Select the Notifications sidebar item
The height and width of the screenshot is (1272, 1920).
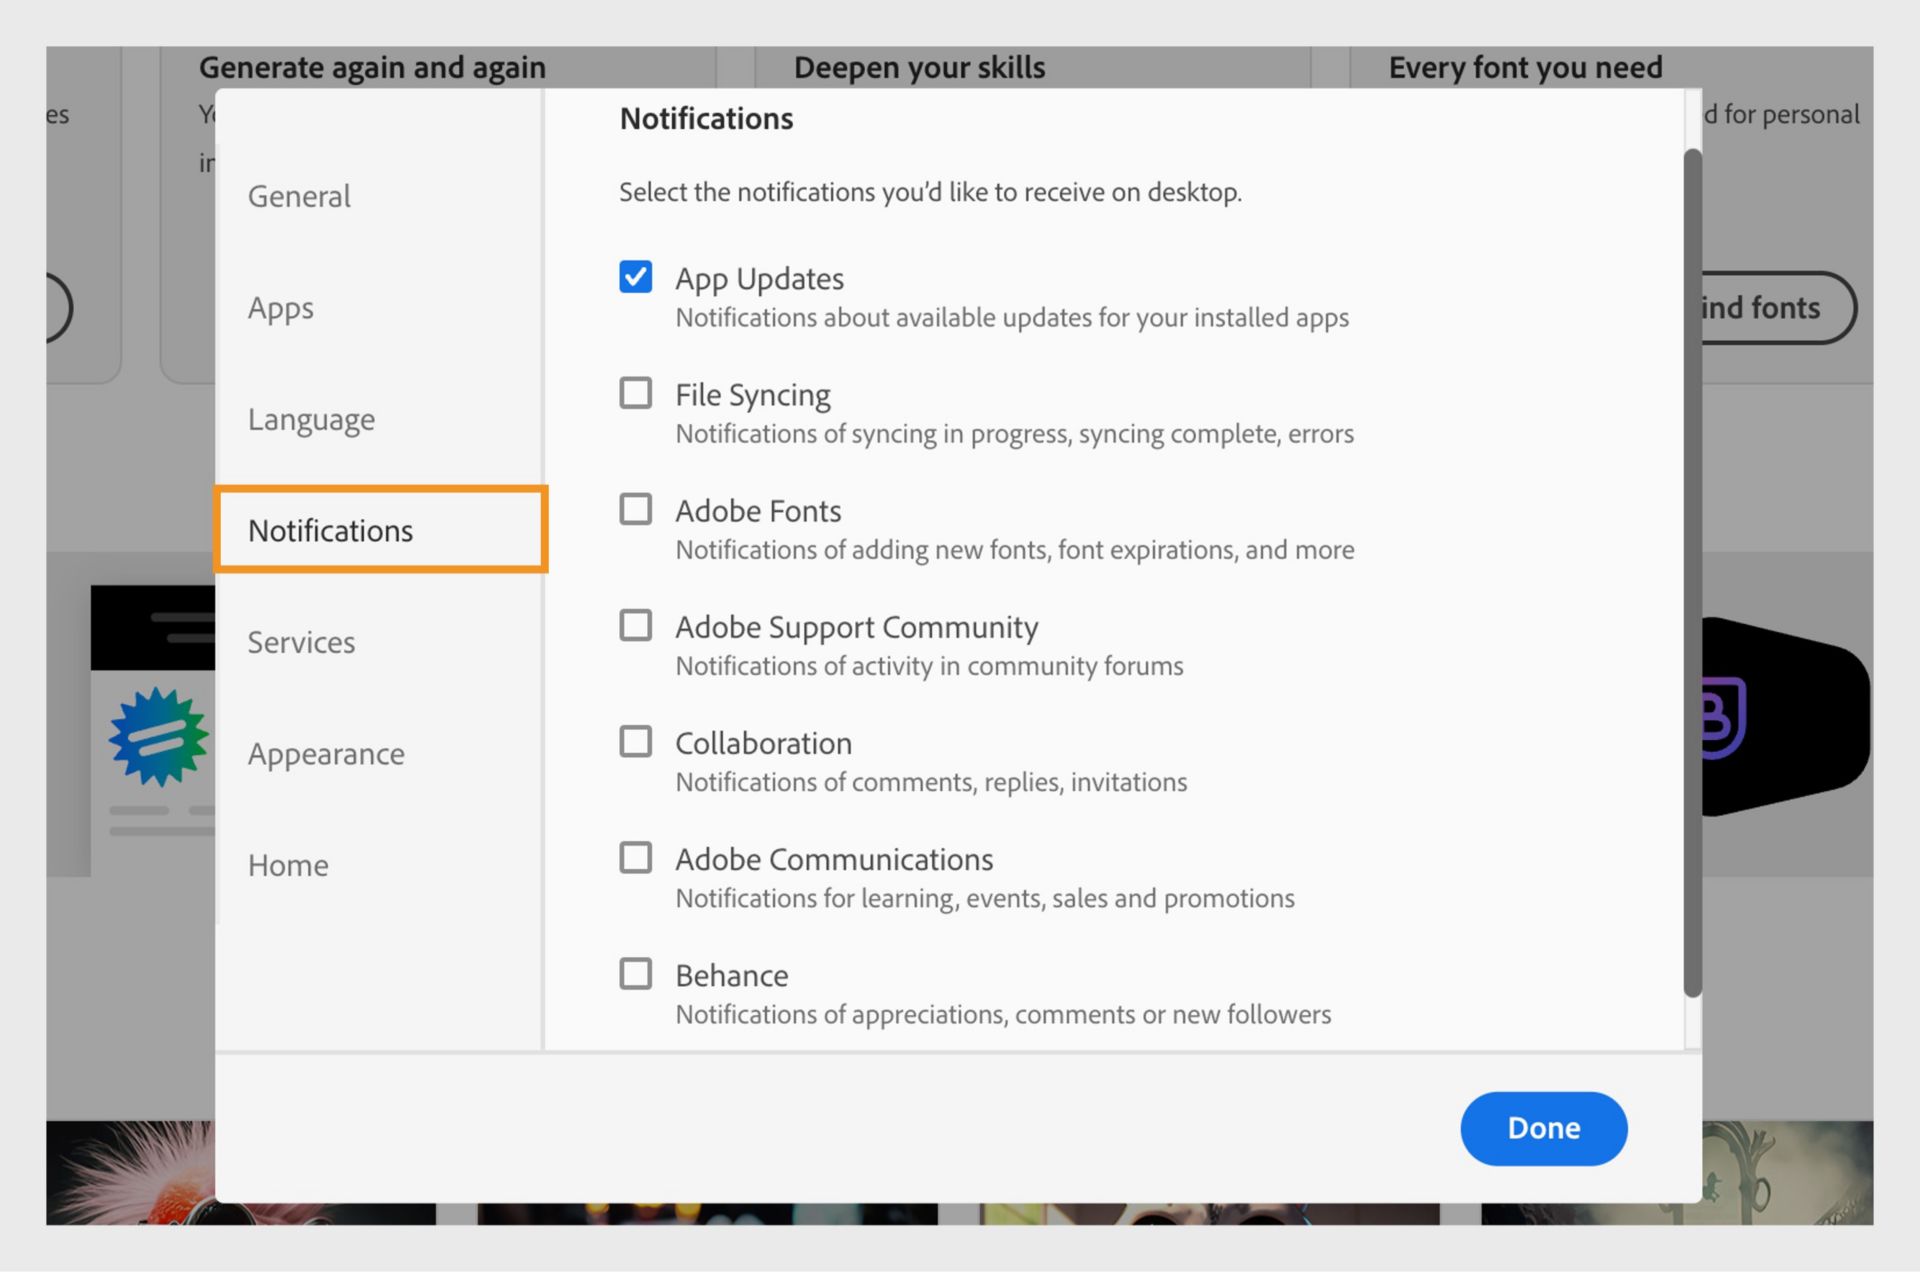click(x=330, y=531)
